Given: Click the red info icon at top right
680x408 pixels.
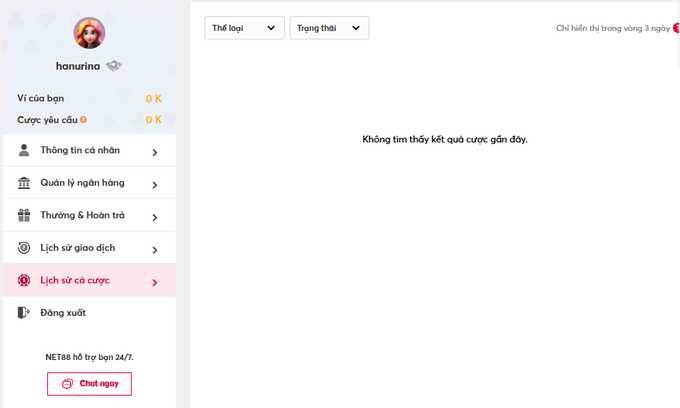Looking at the screenshot, I should 676,29.
